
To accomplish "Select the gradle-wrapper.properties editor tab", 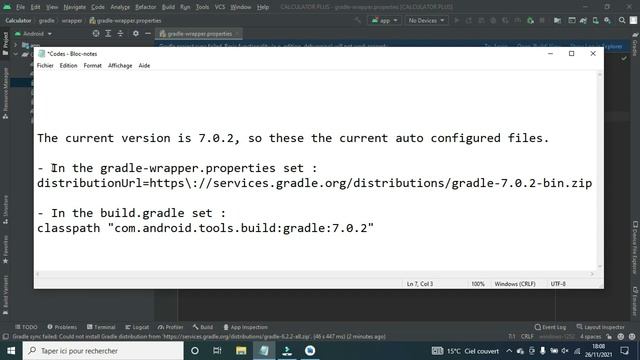I will (199, 34).
